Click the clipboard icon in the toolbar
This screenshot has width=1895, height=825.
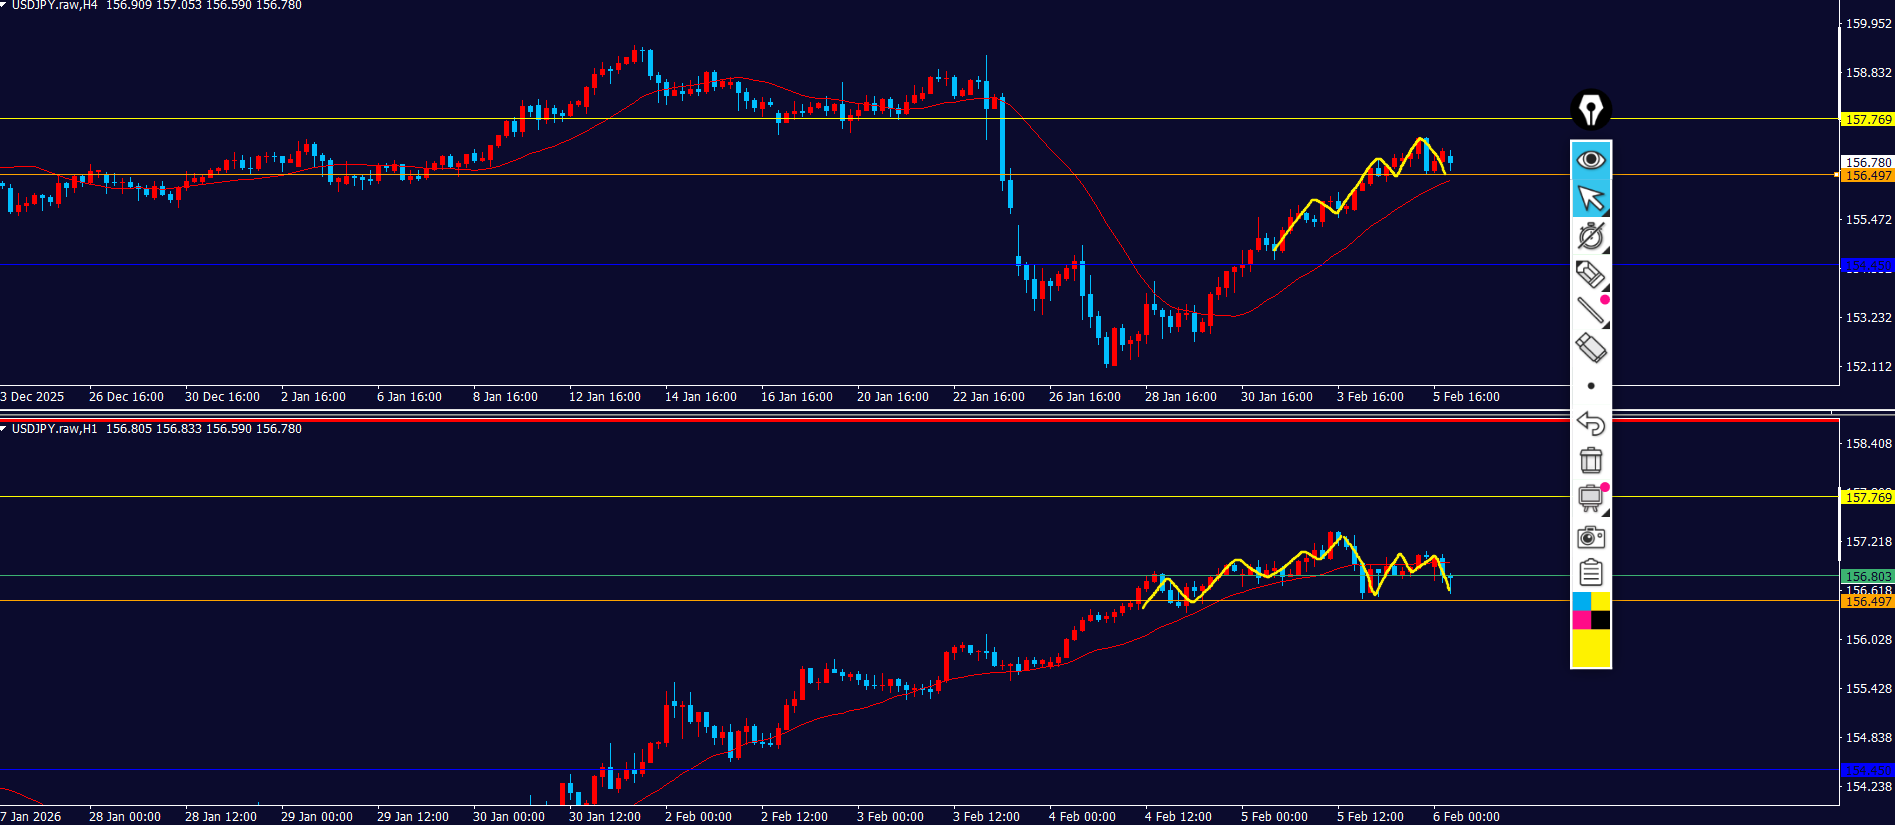pyautogui.click(x=1590, y=573)
